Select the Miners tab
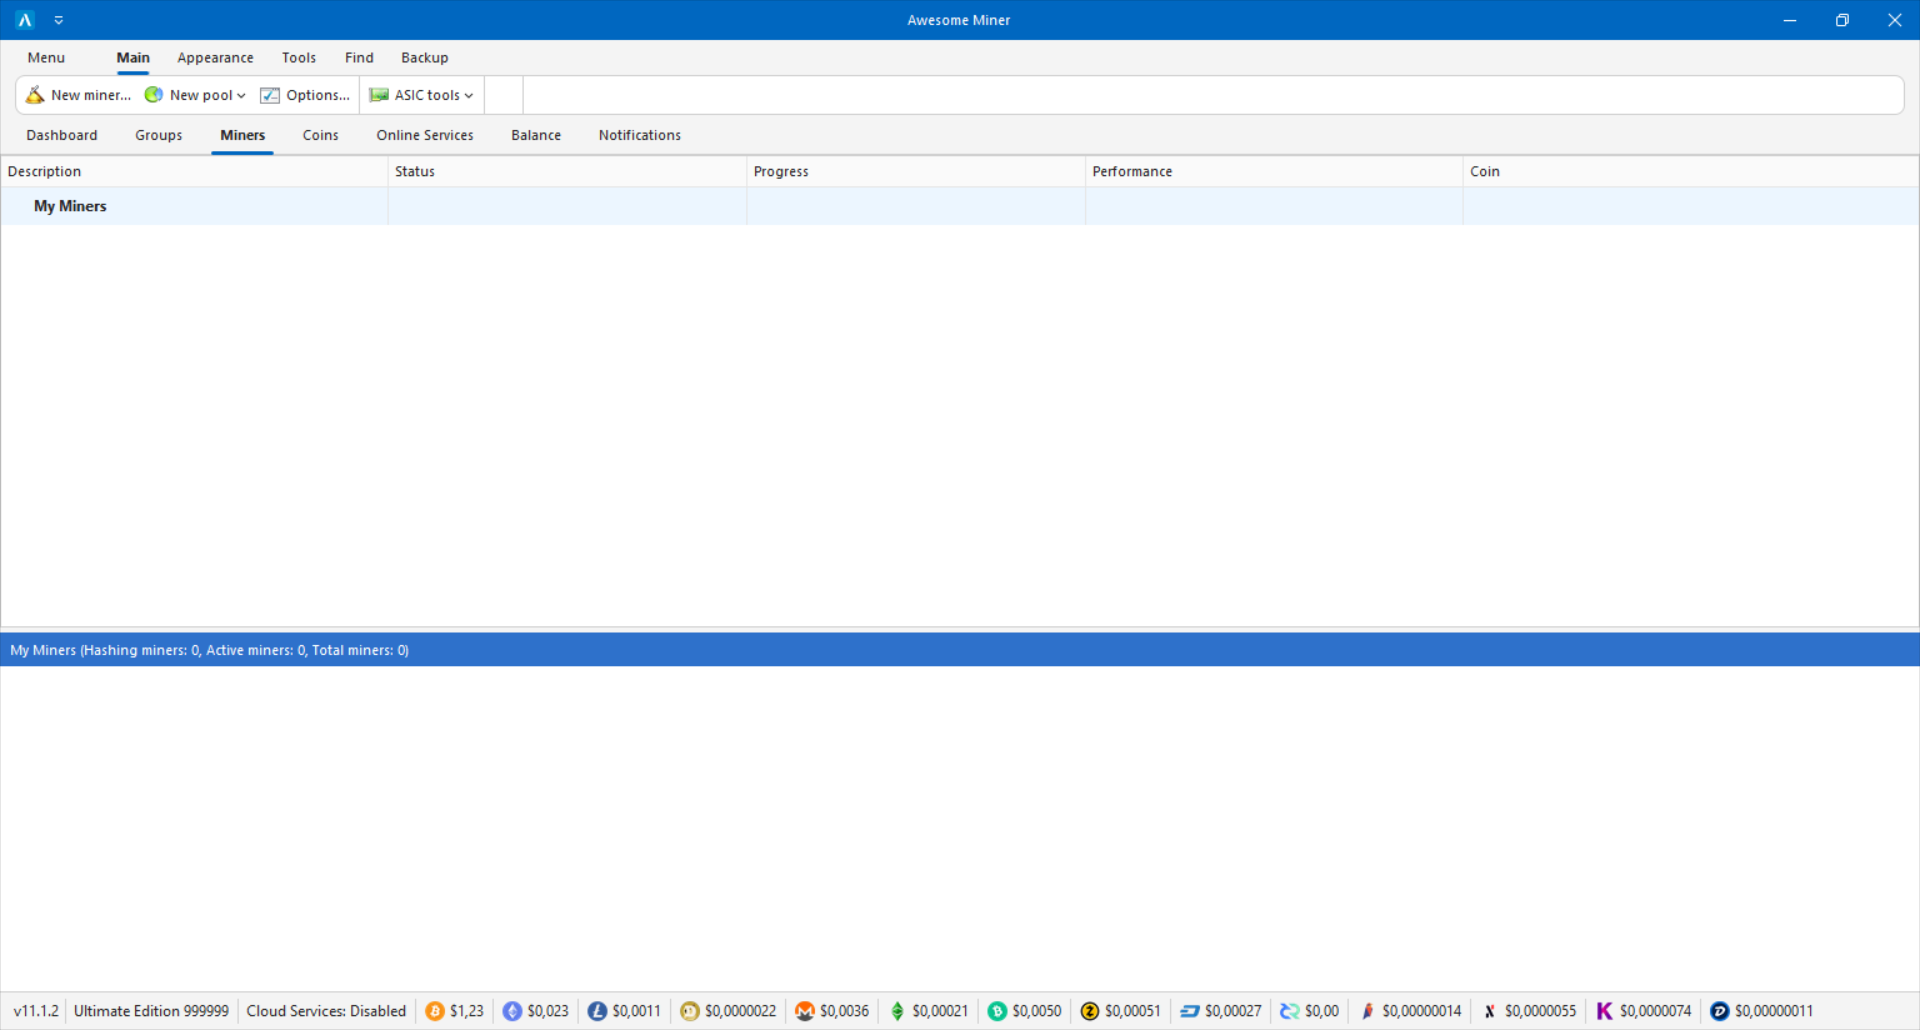 243,135
